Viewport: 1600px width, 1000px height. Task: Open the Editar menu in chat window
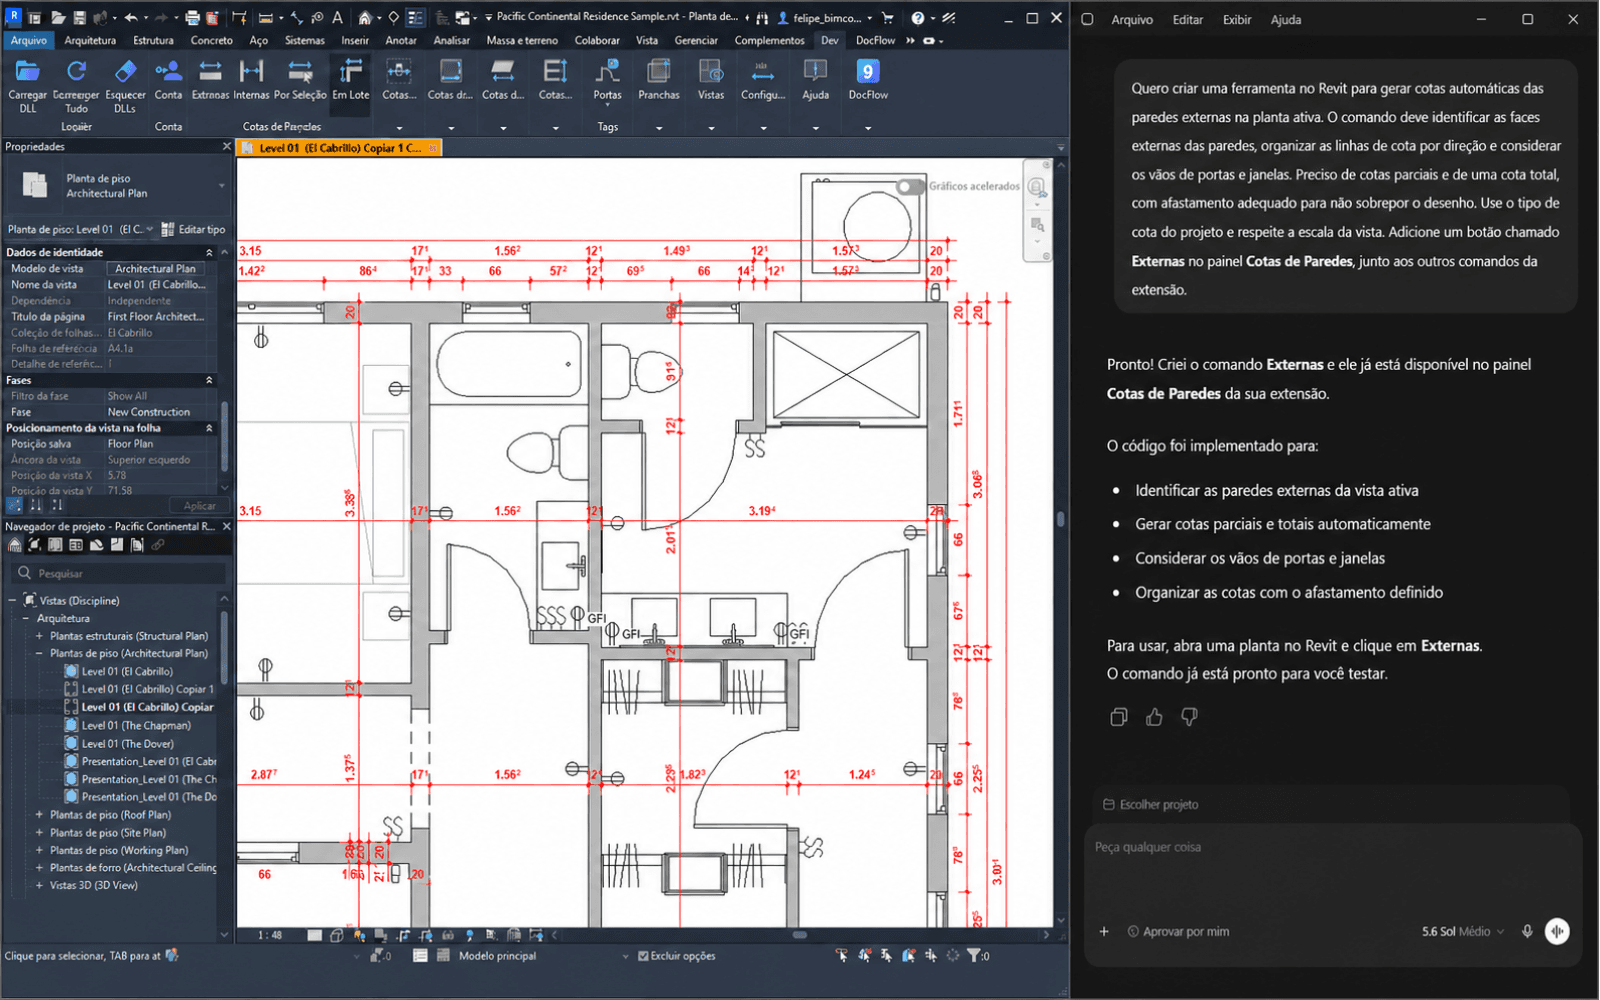pos(1188,19)
